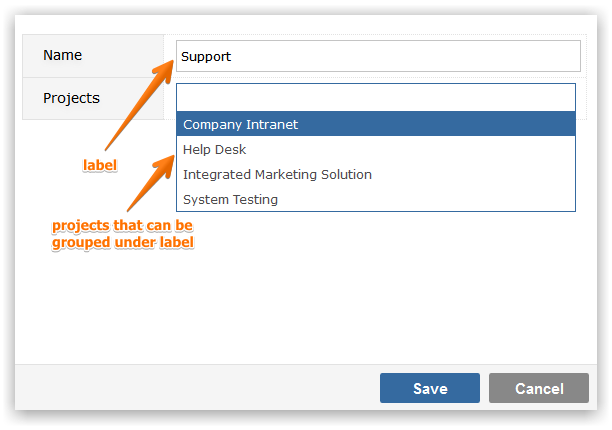The width and height of the screenshot is (612, 430).
Task: Cancel the label dialog
Action: pyautogui.click(x=539, y=388)
